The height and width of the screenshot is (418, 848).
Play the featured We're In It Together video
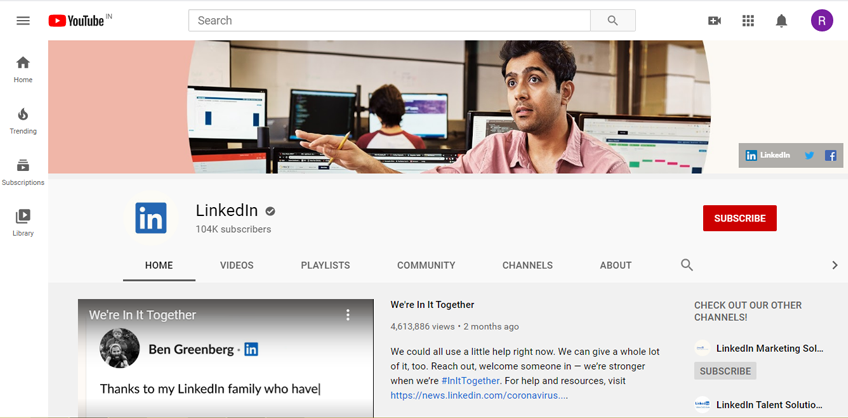(226, 358)
